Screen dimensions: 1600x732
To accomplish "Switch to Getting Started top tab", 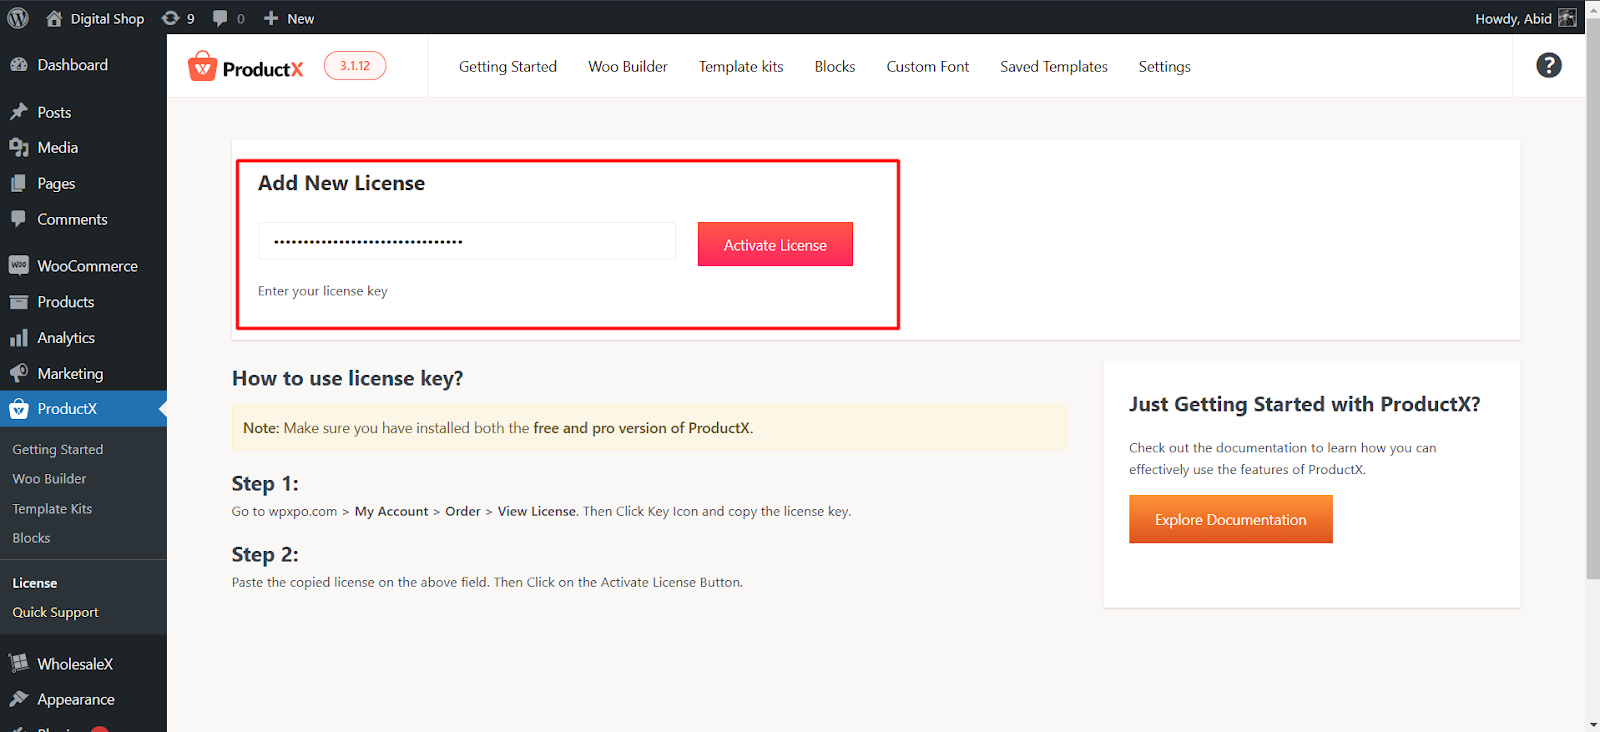I will (x=508, y=67).
